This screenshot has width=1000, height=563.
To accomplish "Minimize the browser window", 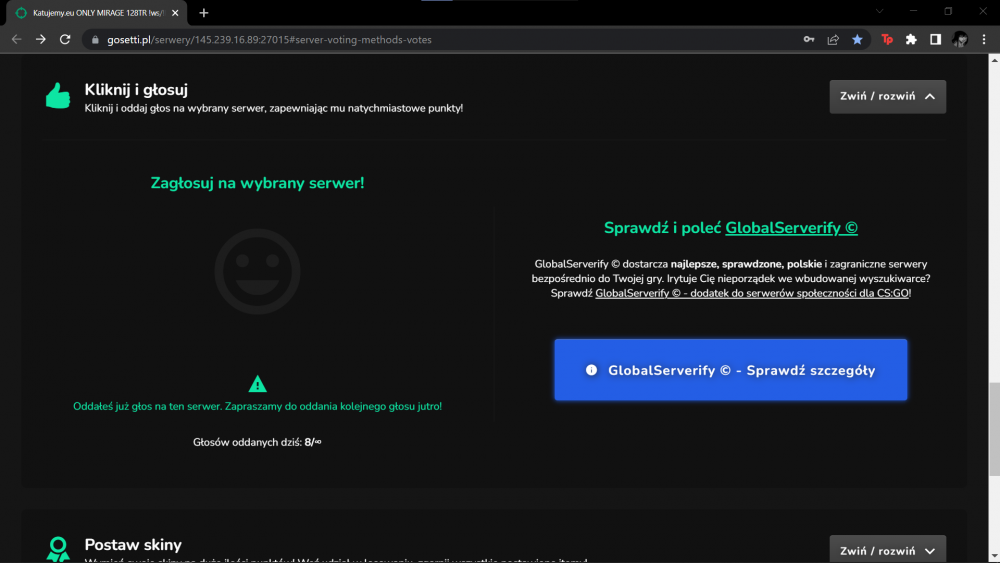I will pos(913,11).
